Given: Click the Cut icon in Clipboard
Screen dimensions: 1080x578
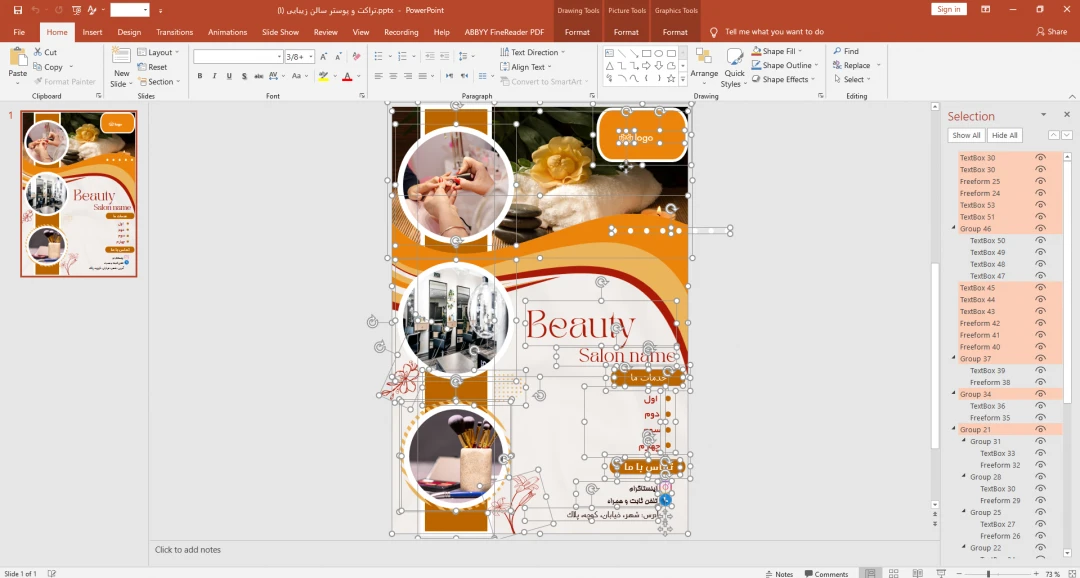Looking at the screenshot, I should point(45,52).
